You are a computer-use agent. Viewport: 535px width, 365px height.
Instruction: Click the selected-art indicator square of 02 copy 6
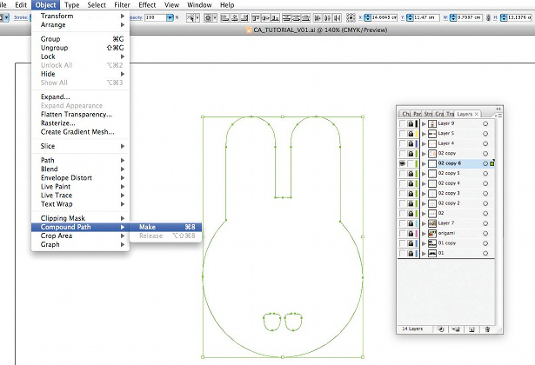pos(492,164)
